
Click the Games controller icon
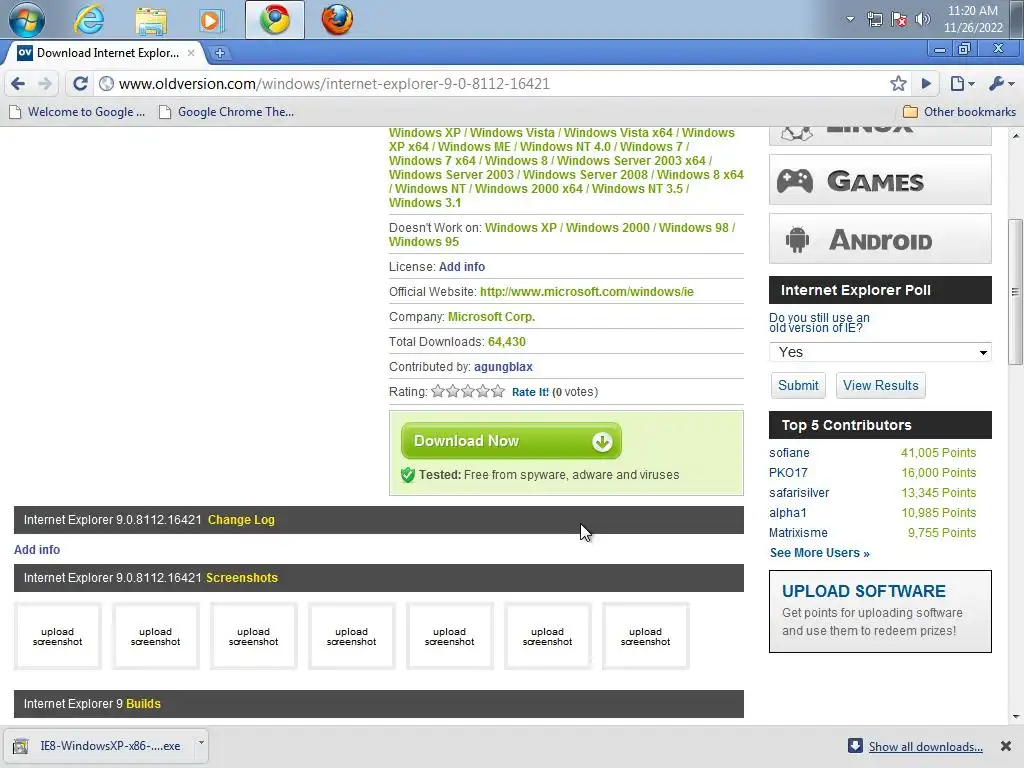tap(795, 180)
